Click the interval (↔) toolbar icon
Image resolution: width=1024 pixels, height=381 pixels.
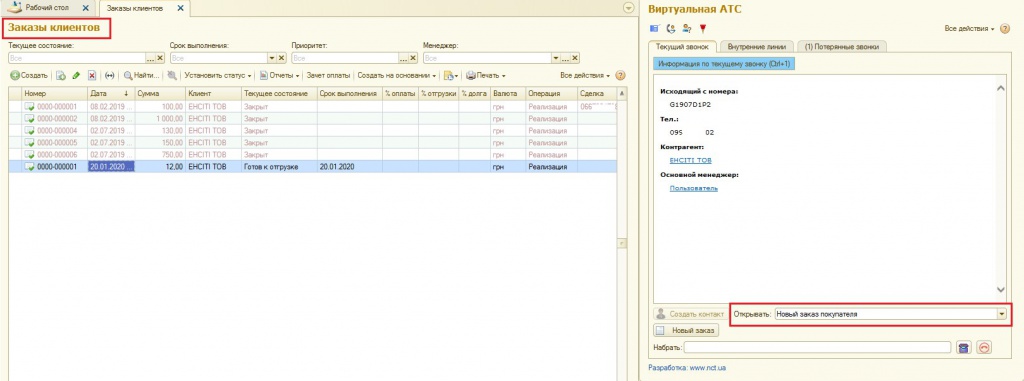click(x=110, y=76)
